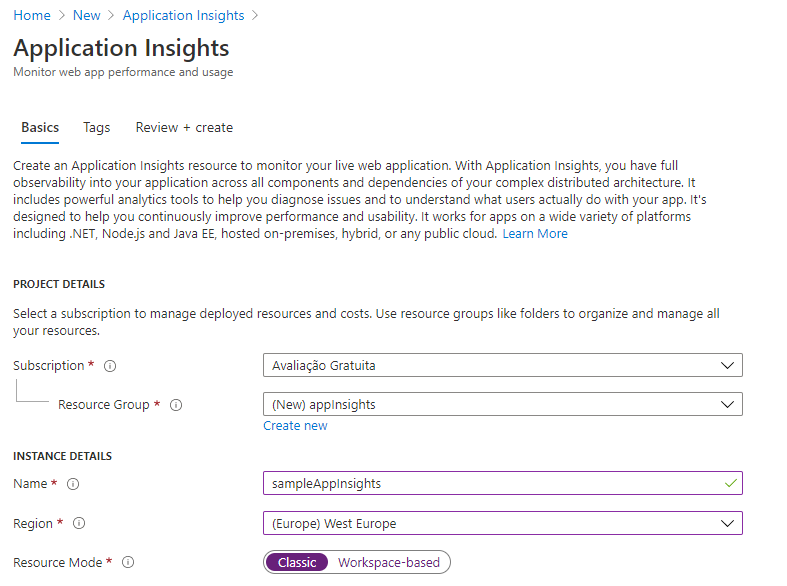Expand the Resource Group dropdown
Image resolution: width=787 pixels, height=586 pixels.
[x=502, y=404]
